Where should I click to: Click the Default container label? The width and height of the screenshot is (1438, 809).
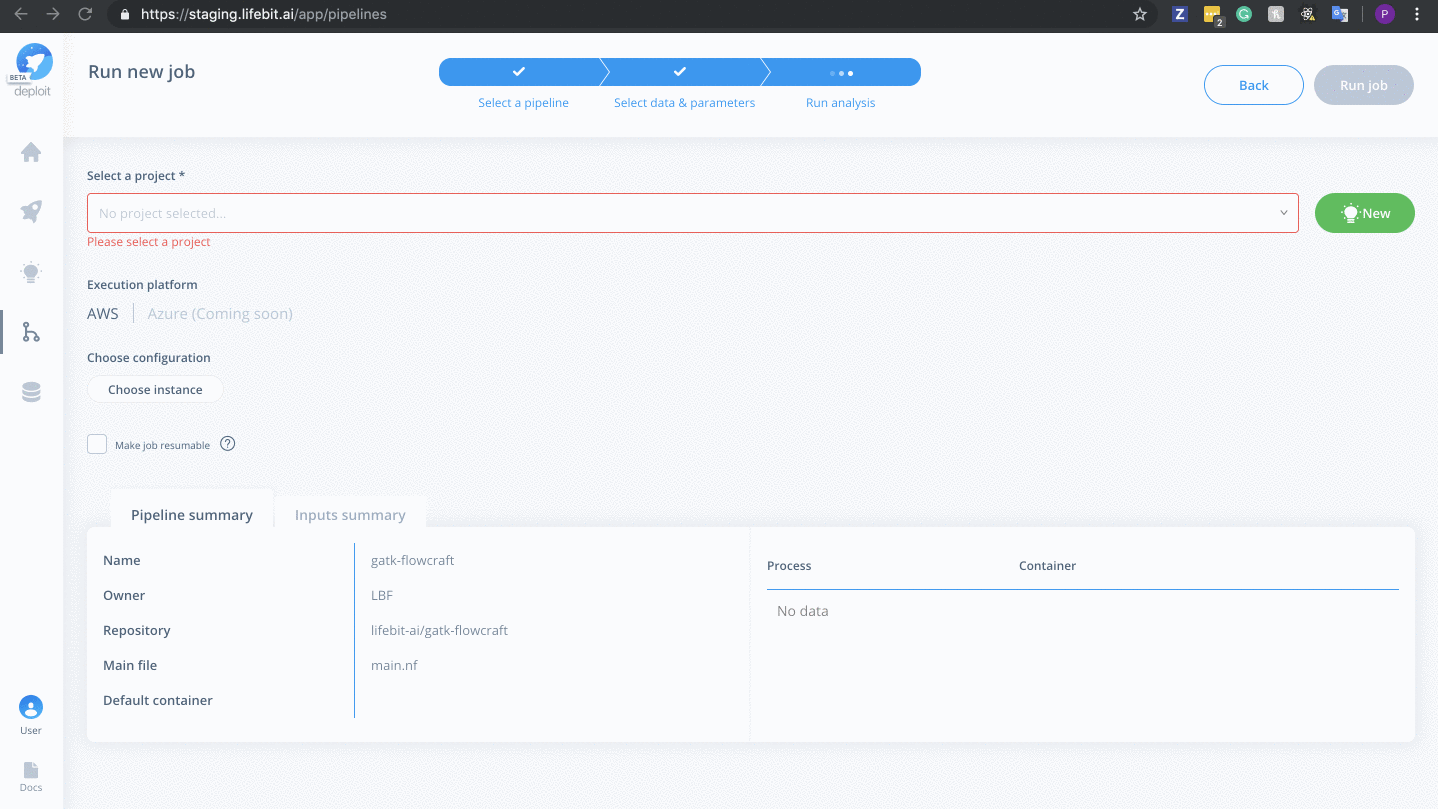click(x=158, y=700)
